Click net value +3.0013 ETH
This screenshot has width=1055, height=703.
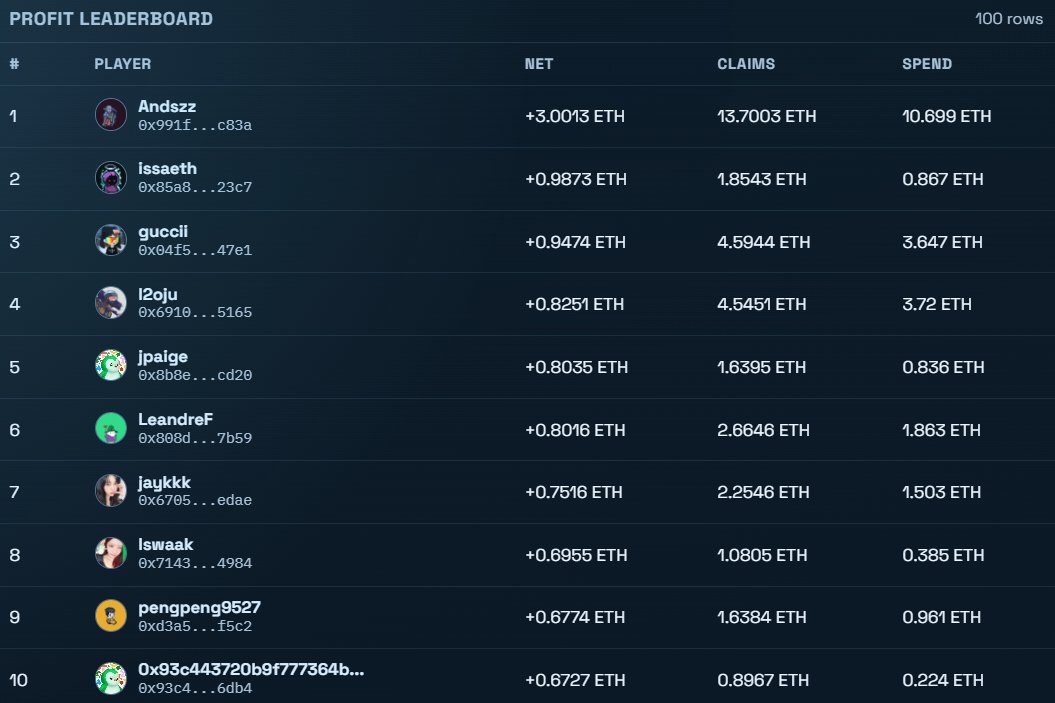click(575, 116)
